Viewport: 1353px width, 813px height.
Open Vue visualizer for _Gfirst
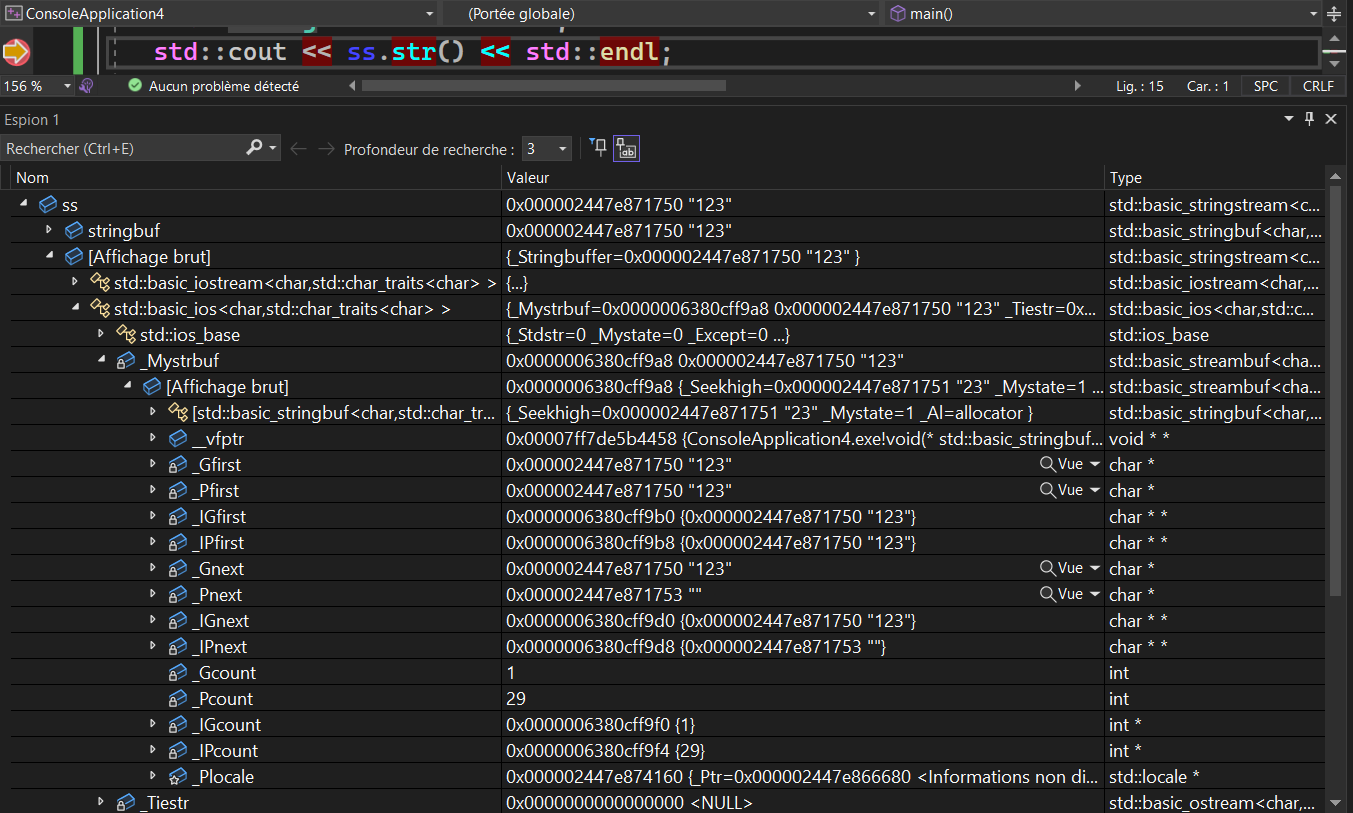pos(1062,464)
